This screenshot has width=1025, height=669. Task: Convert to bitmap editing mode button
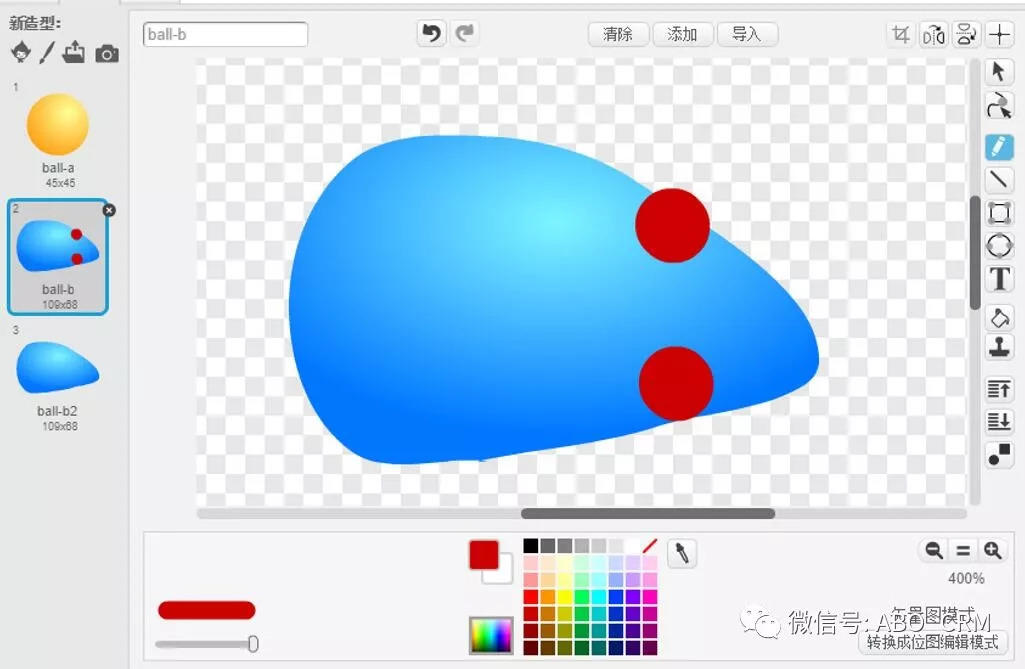[933, 642]
